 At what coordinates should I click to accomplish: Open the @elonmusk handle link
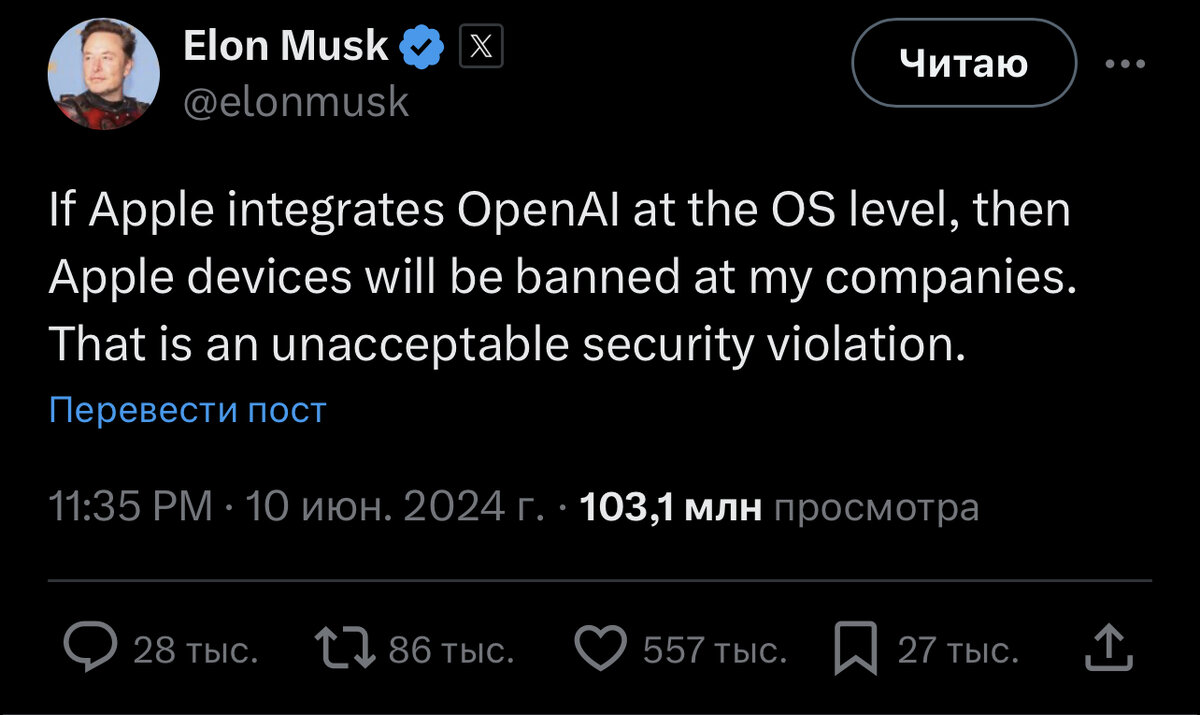(x=296, y=101)
